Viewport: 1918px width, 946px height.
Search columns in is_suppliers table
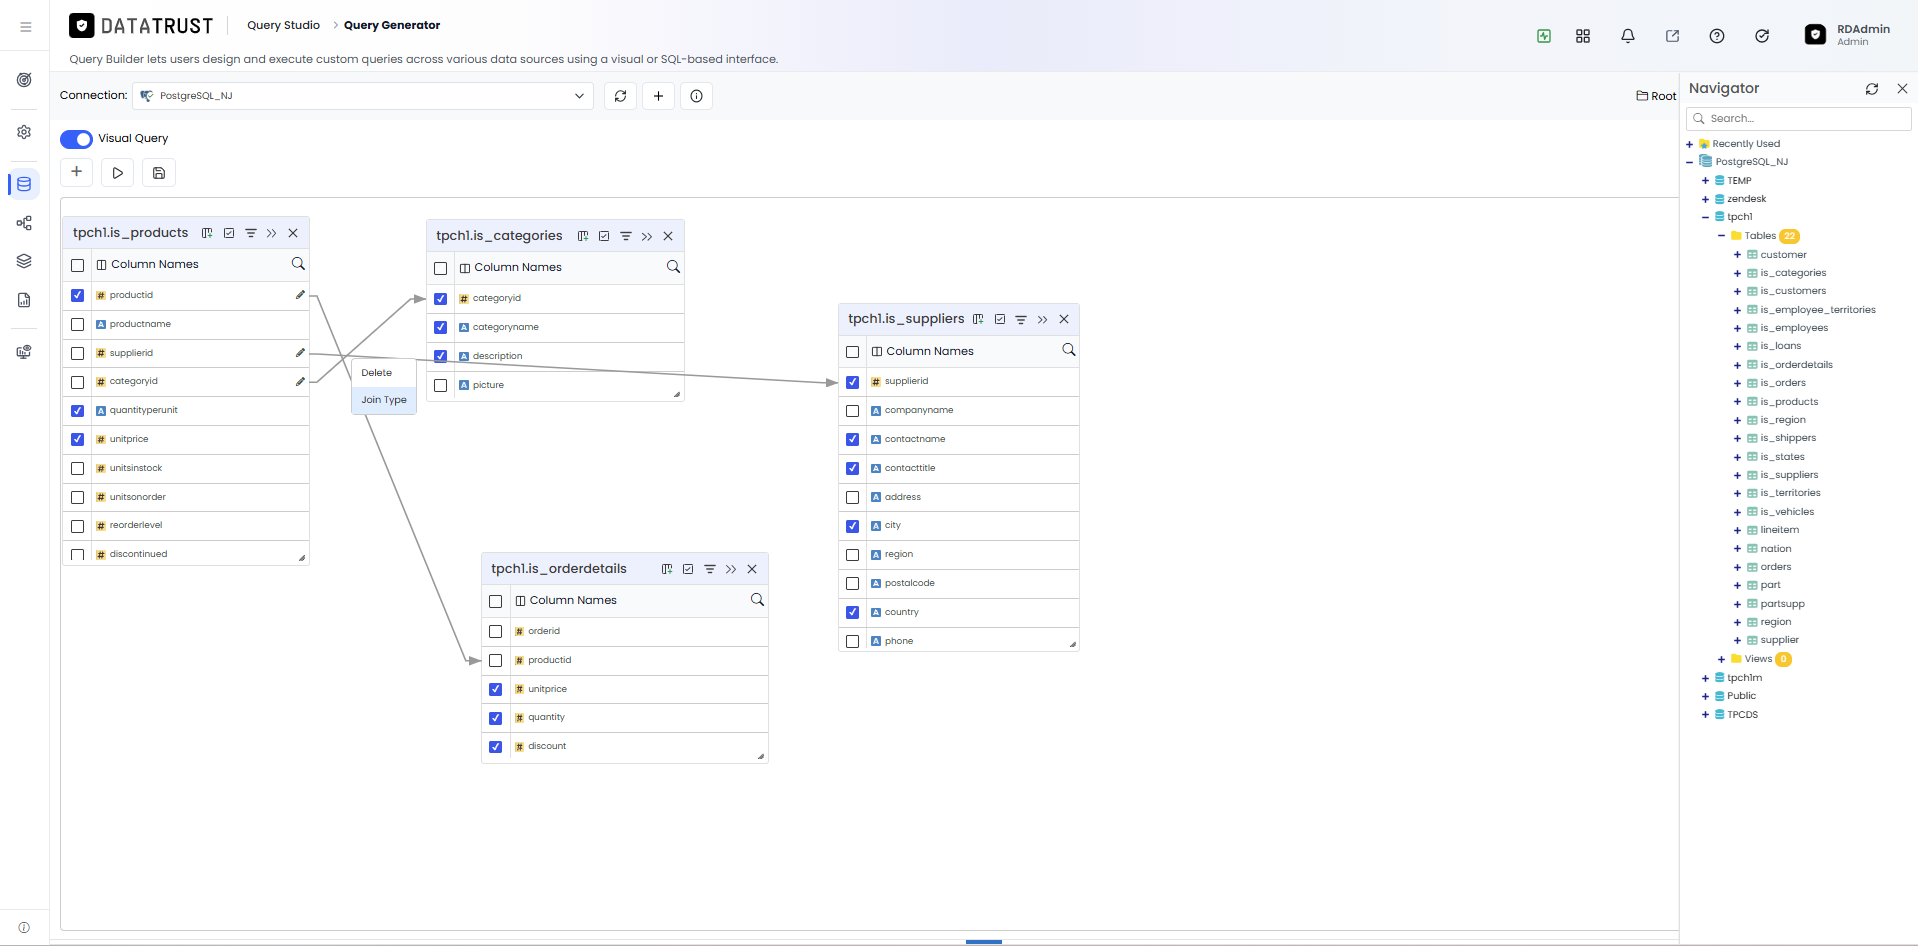coord(1069,350)
